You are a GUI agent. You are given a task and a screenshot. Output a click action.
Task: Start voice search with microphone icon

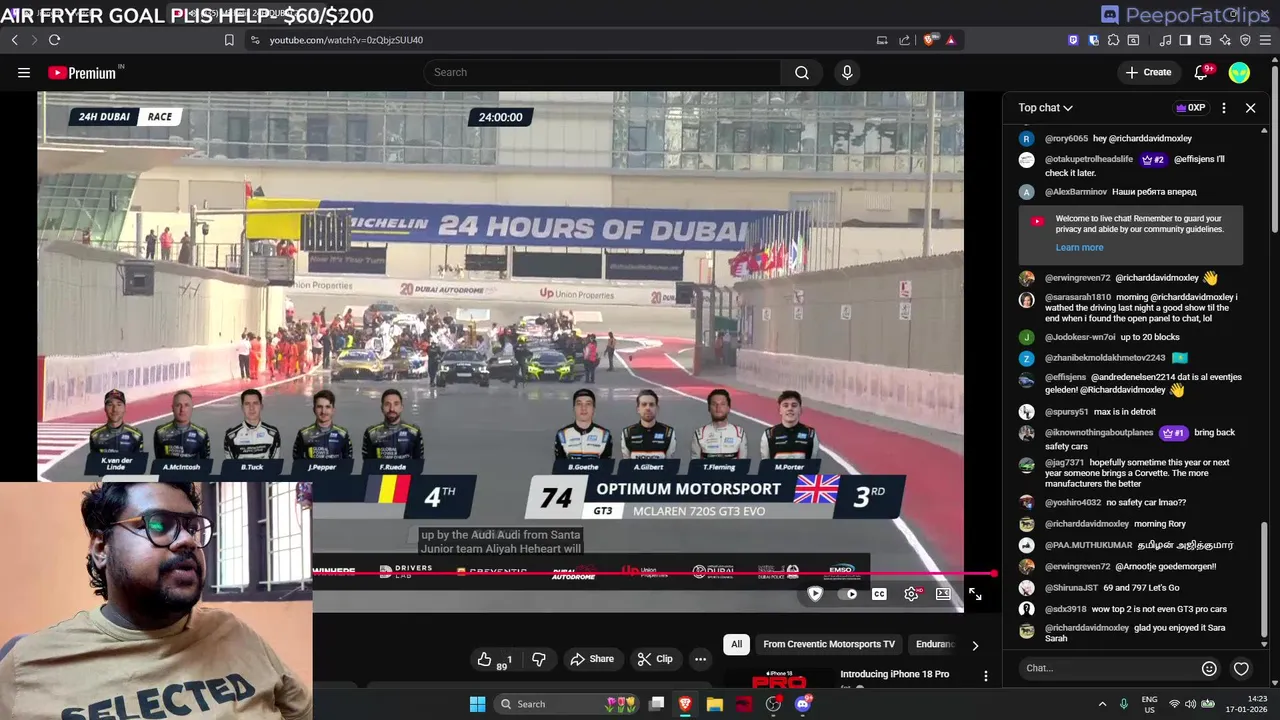[x=847, y=72]
